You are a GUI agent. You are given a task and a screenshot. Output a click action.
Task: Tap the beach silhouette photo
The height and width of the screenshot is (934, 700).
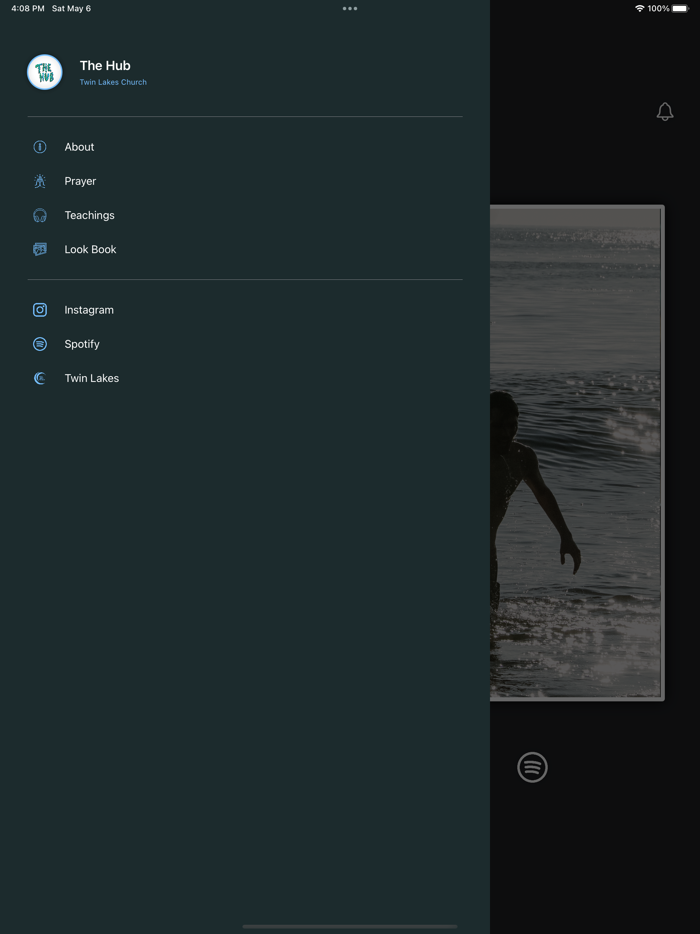point(577,453)
